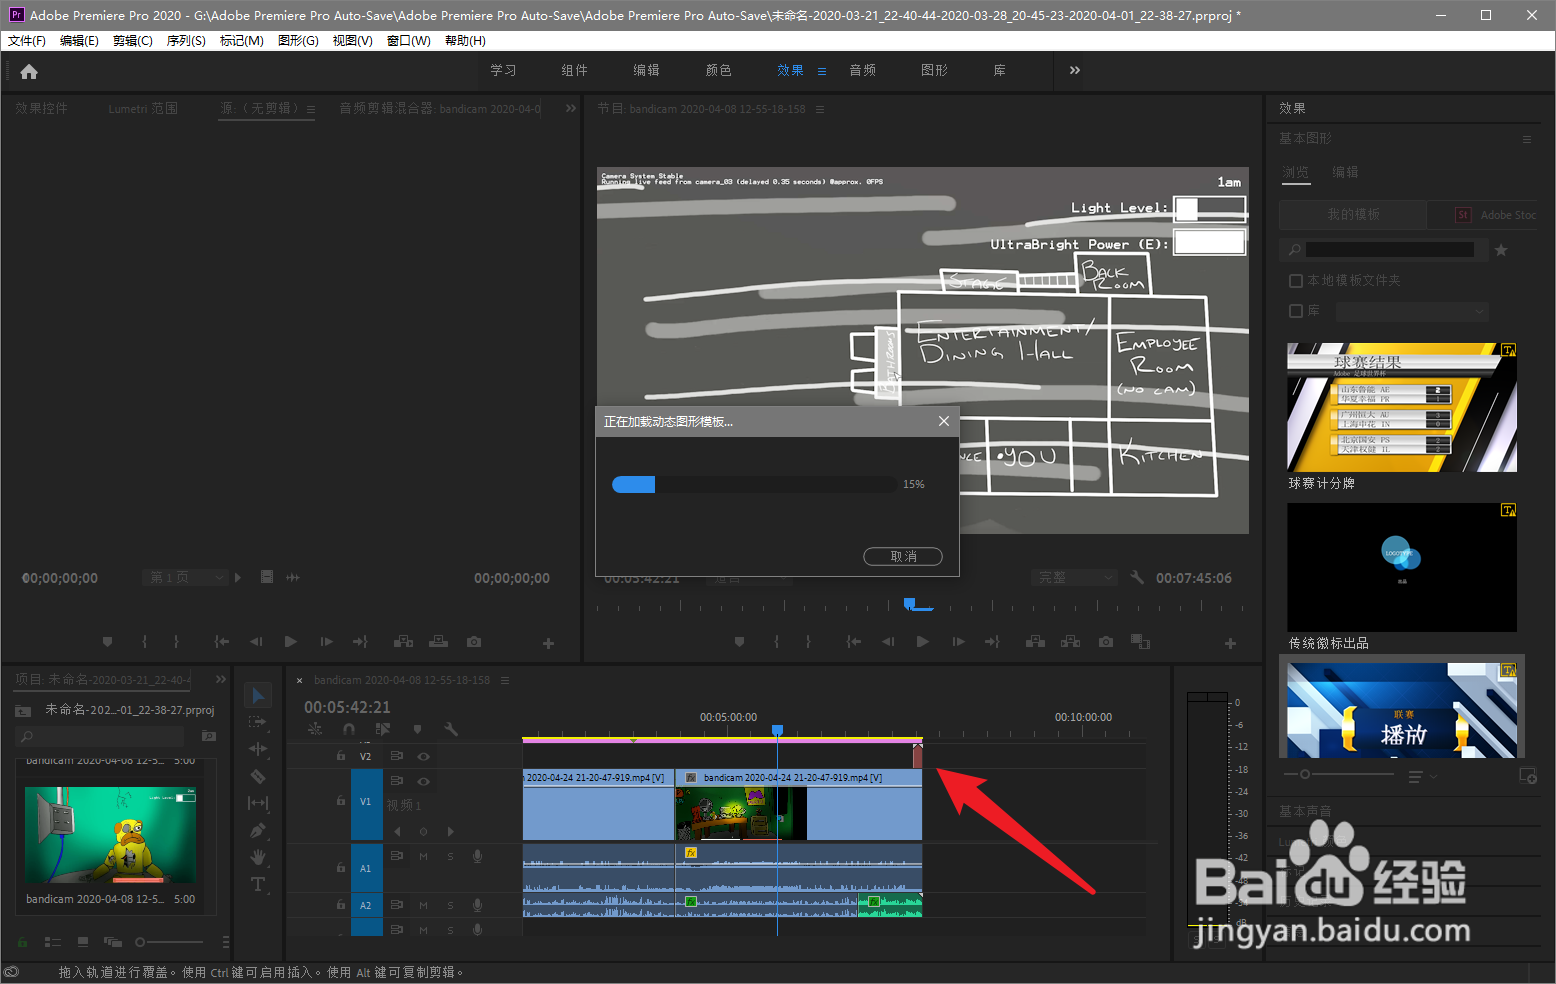The image size is (1556, 984).
Task: Switch to the 颜色 workspace
Action: coord(718,70)
